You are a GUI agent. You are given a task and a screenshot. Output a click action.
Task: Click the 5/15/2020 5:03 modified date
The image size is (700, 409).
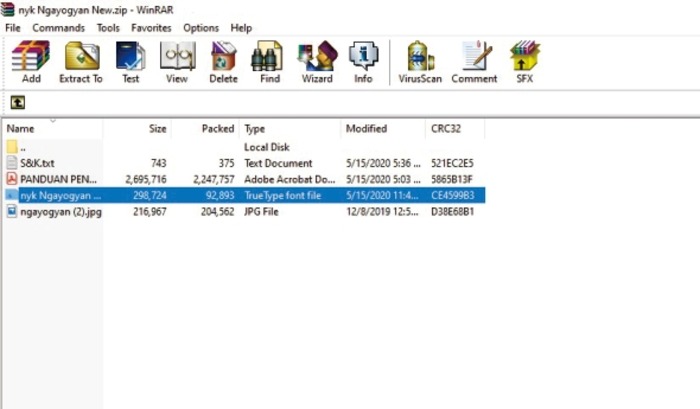click(383, 179)
